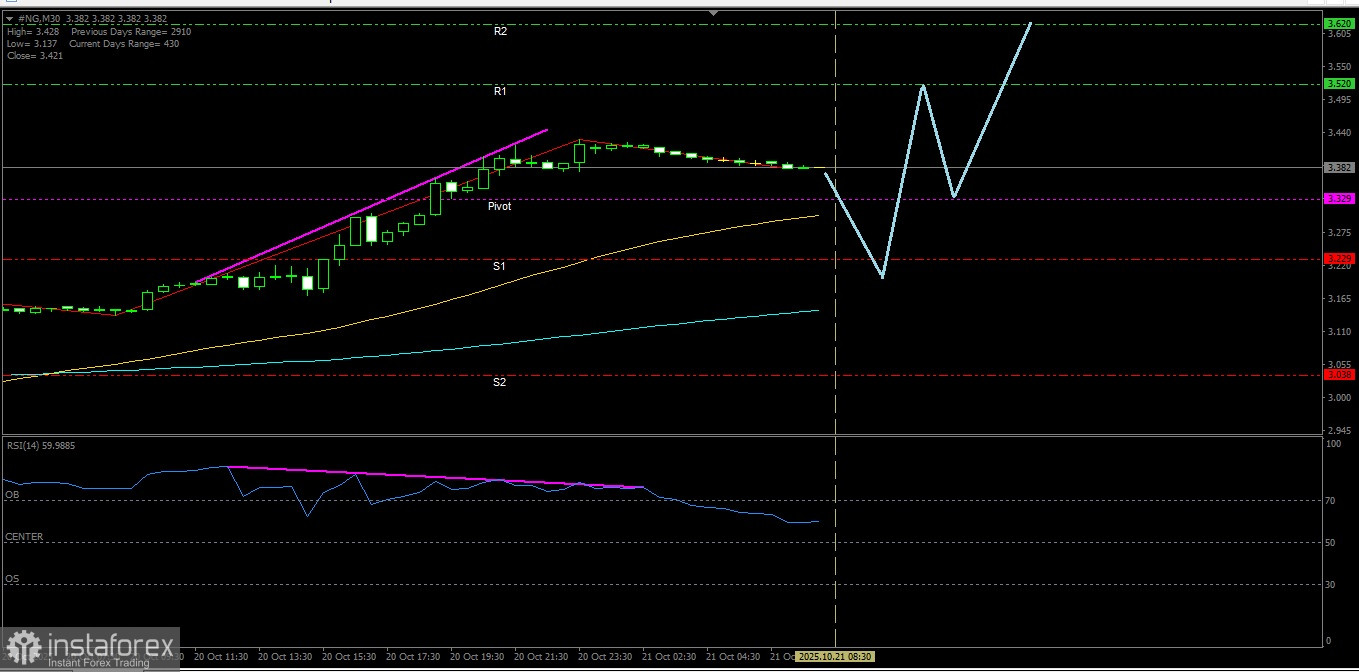1359x672 pixels.
Task: Click the S1 support label
Action: (499, 267)
